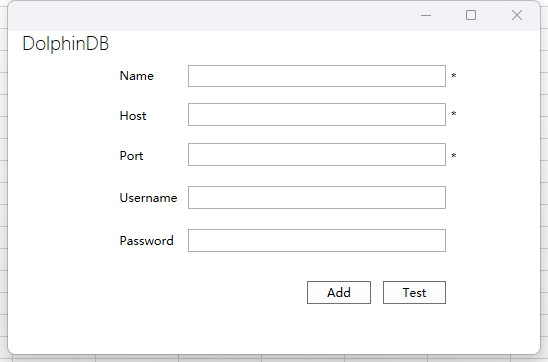Click the Name label
The width and height of the screenshot is (548, 362).
tap(136, 76)
